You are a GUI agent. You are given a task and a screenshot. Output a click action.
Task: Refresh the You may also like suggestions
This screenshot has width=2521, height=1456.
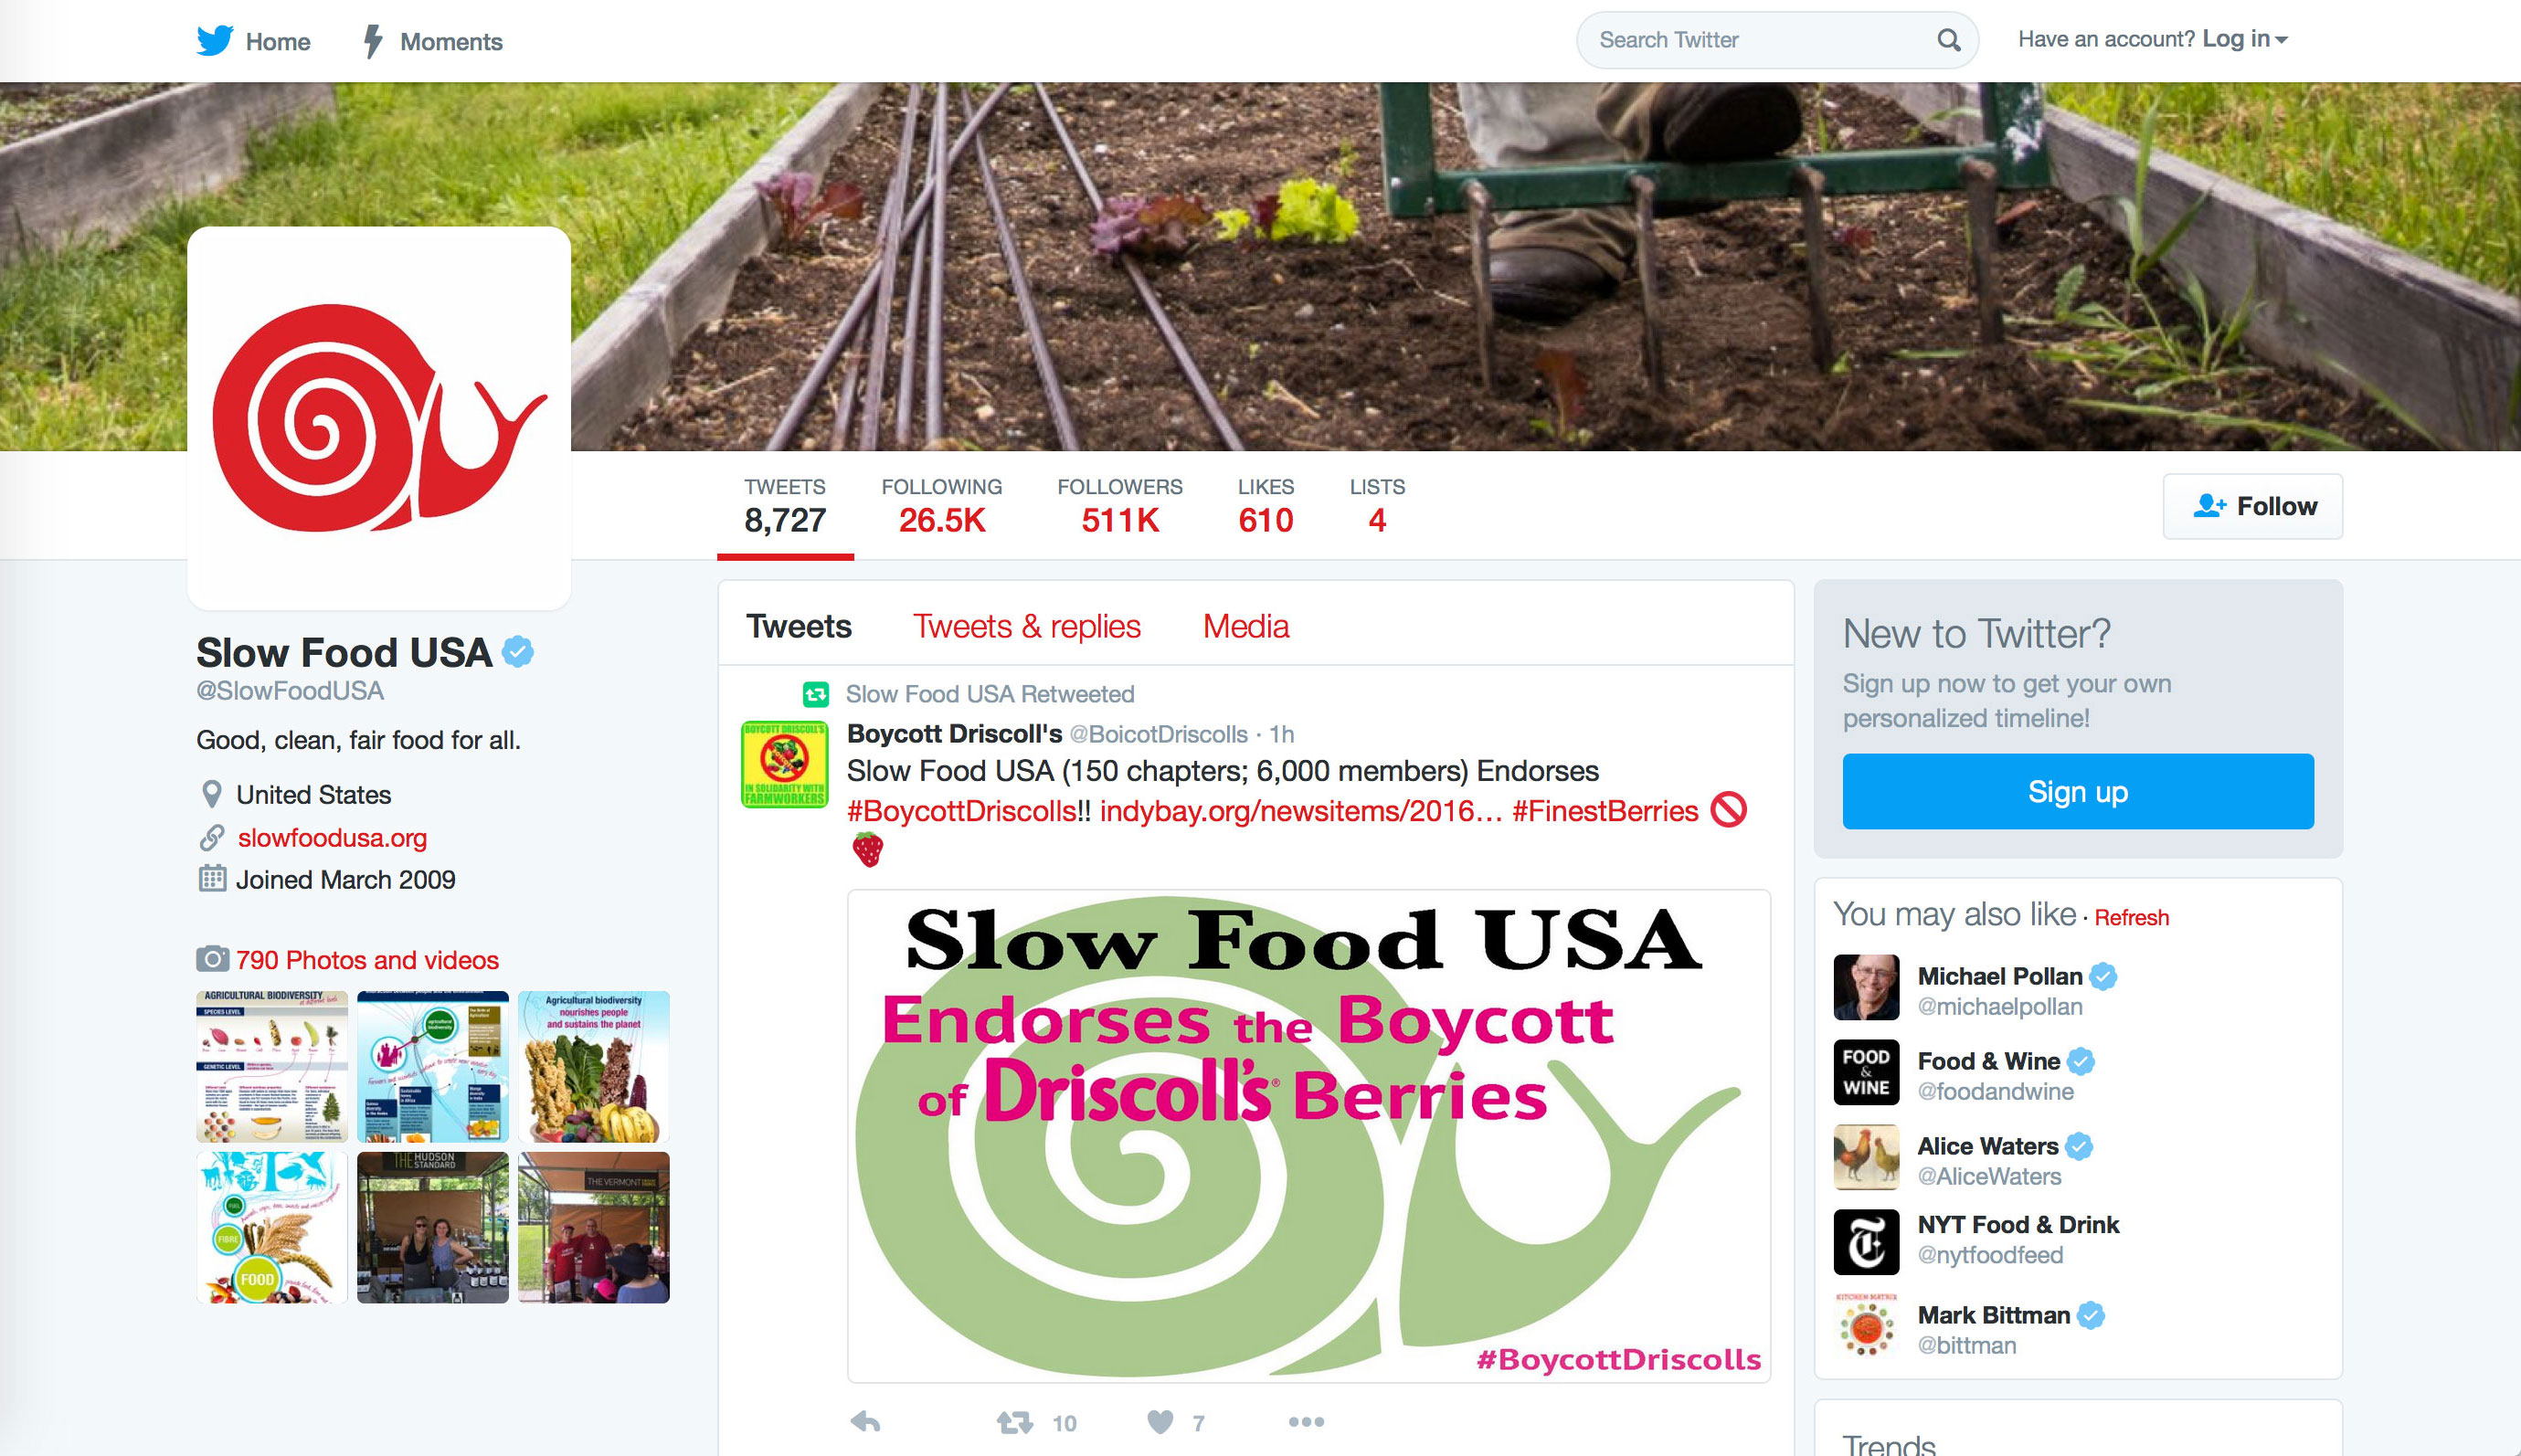click(2131, 918)
